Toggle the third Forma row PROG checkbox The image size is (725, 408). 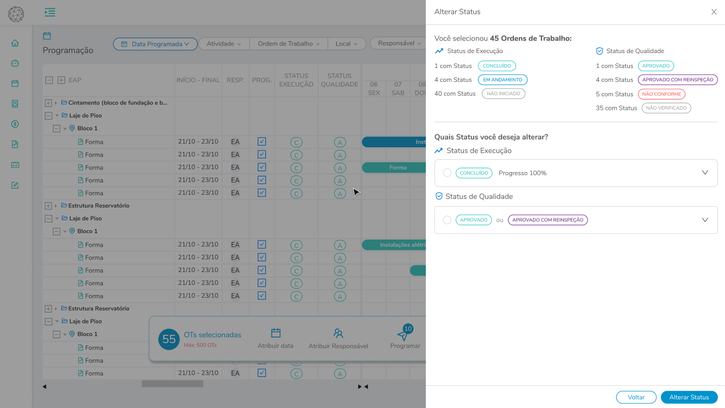pyautogui.click(x=262, y=167)
